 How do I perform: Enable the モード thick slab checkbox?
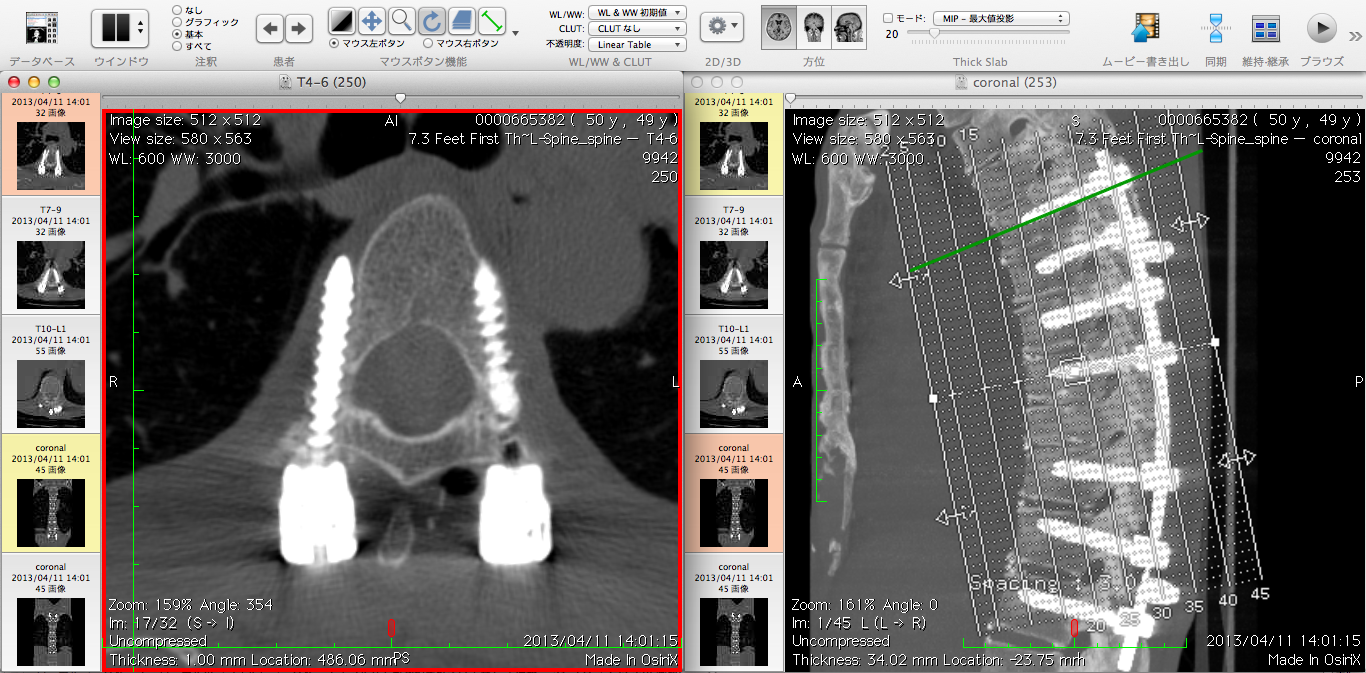click(x=889, y=18)
